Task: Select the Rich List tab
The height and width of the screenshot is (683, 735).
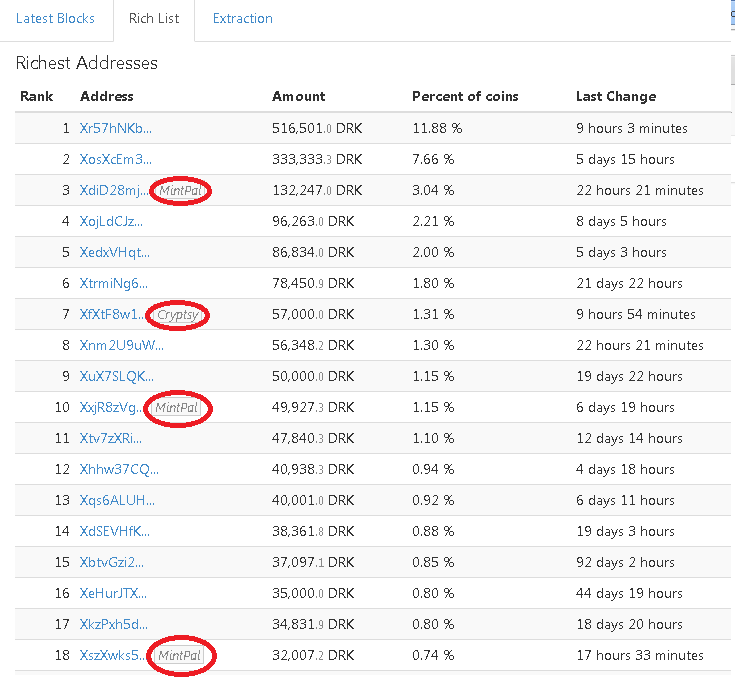Action: (x=154, y=19)
